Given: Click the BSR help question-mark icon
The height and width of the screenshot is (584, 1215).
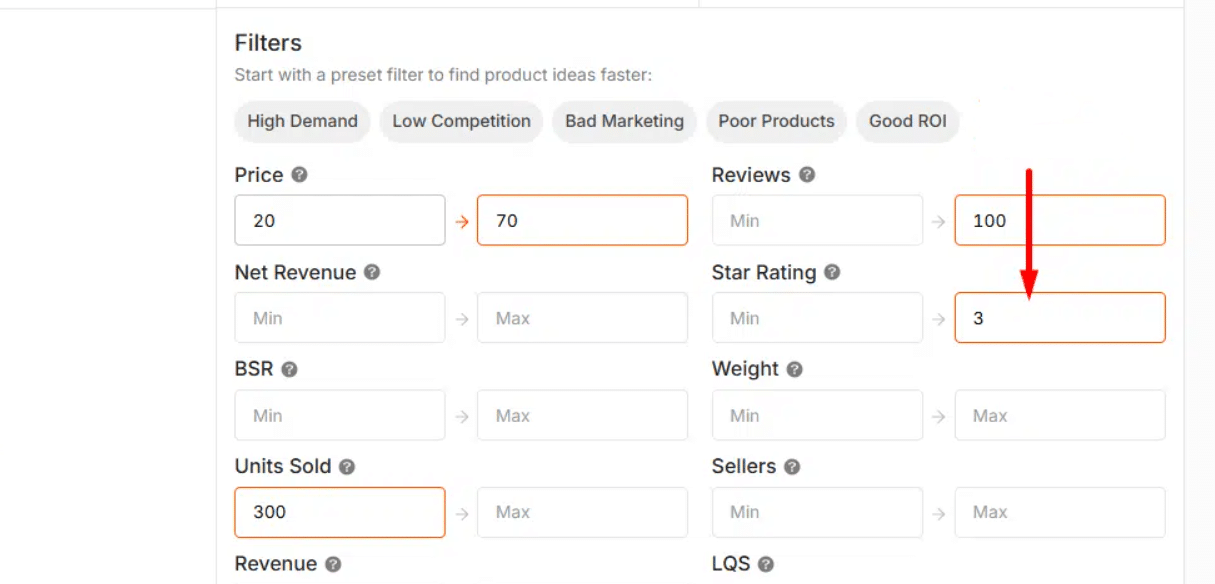Looking at the screenshot, I should 289,369.
